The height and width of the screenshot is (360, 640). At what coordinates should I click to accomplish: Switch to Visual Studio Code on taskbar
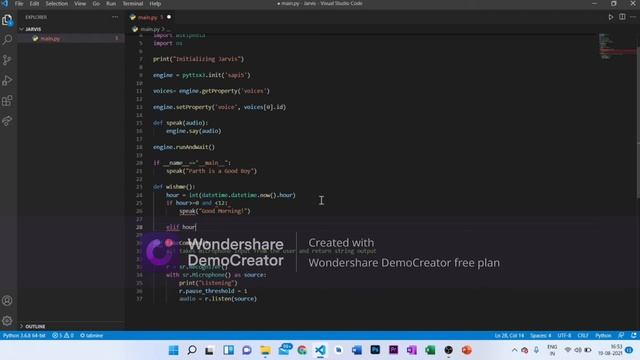pyautogui.click(x=320, y=350)
